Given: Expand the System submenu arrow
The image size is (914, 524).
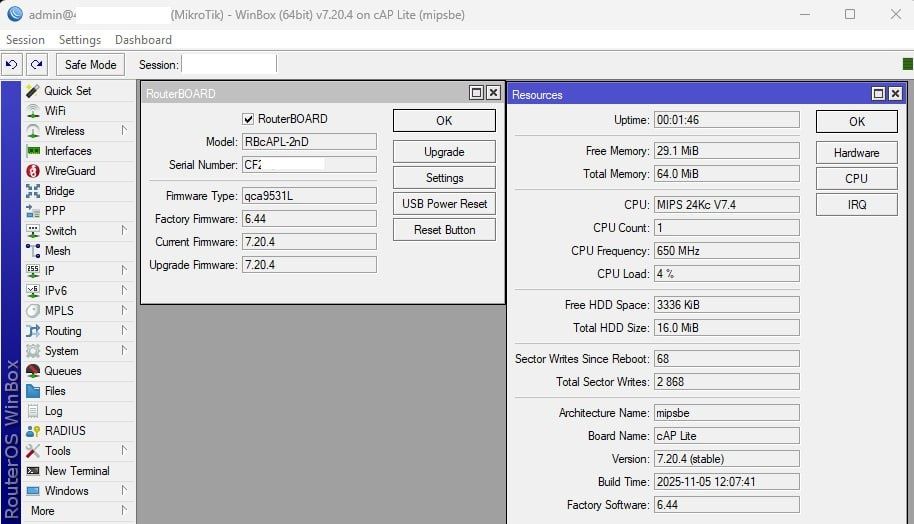Looking at the screenshot, I should coord(124,350).
